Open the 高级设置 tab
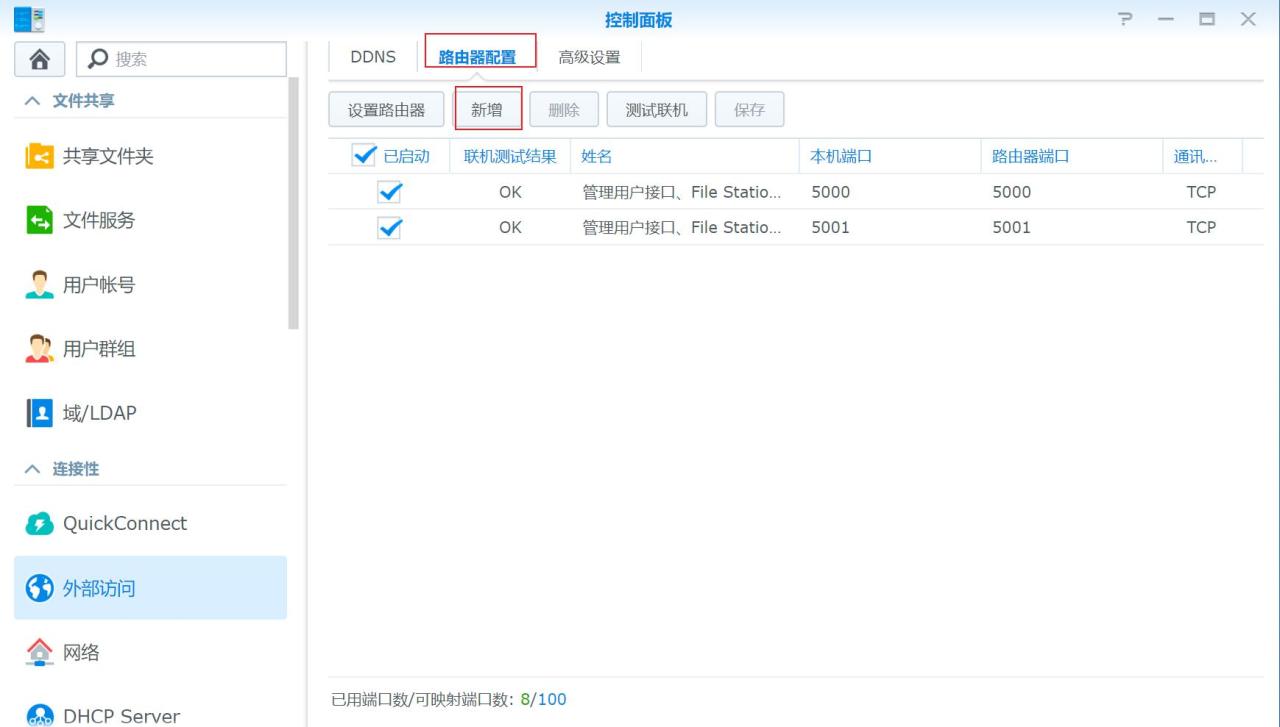Image resolution: width=1280 pixels, height=727 pixels. 589,57
